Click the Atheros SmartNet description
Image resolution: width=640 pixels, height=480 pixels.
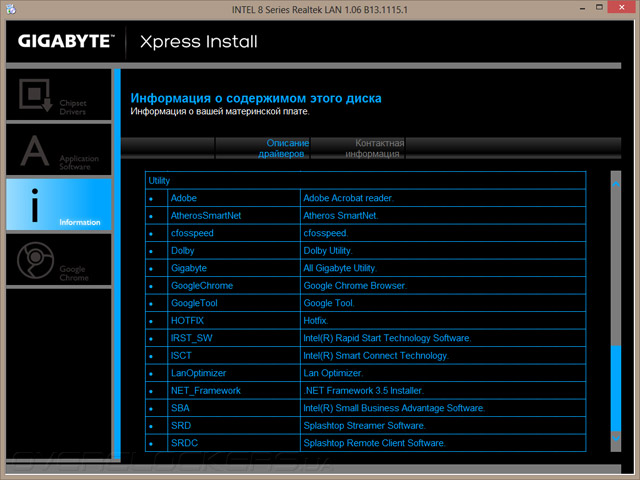(340, 216)
